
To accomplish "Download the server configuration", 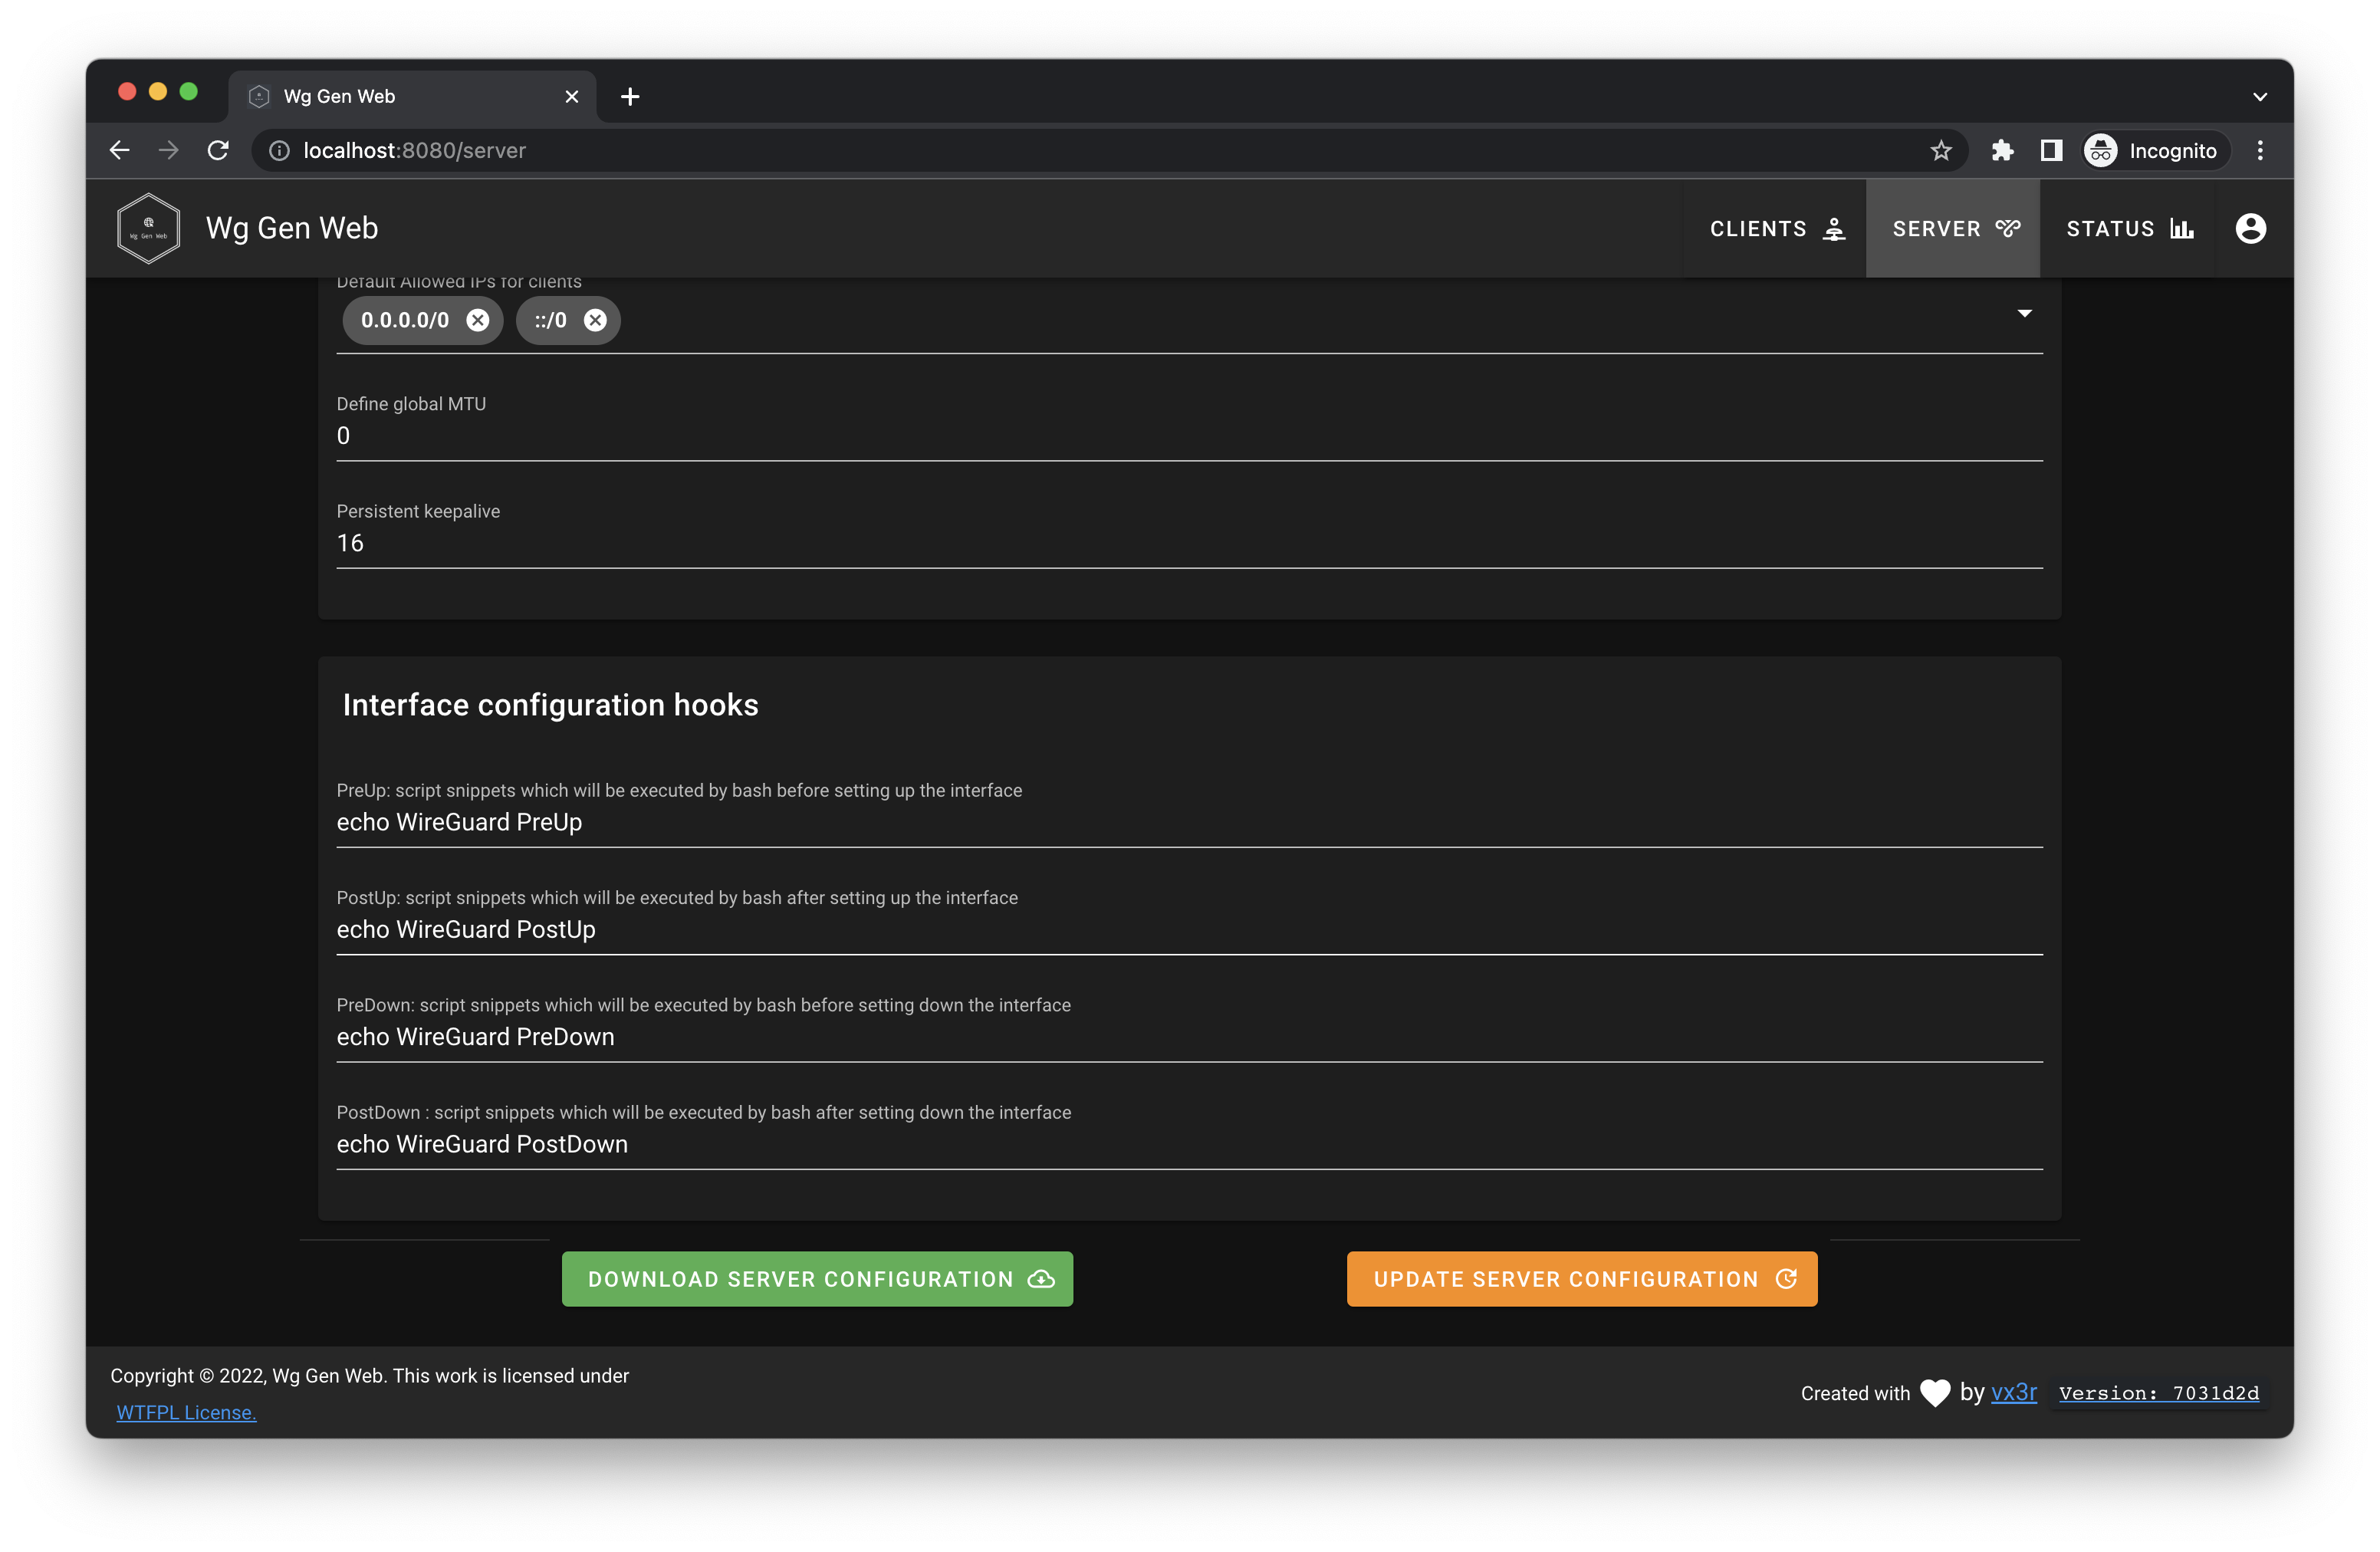I will [817, 1279].
